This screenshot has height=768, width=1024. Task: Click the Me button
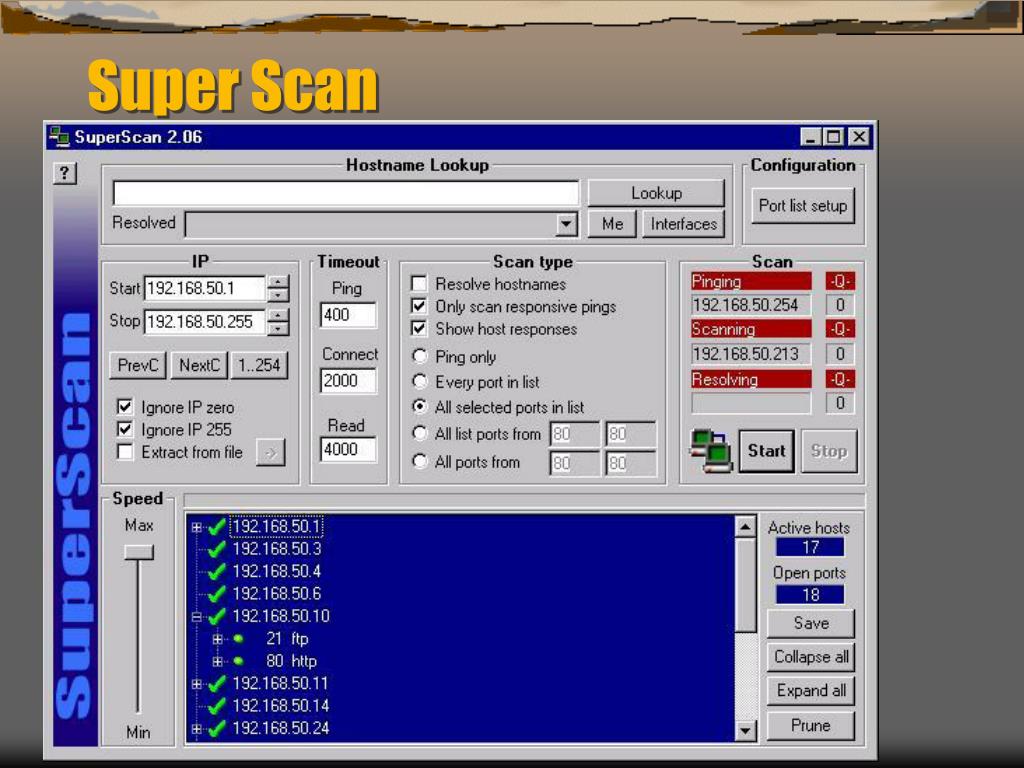[612, 224]
